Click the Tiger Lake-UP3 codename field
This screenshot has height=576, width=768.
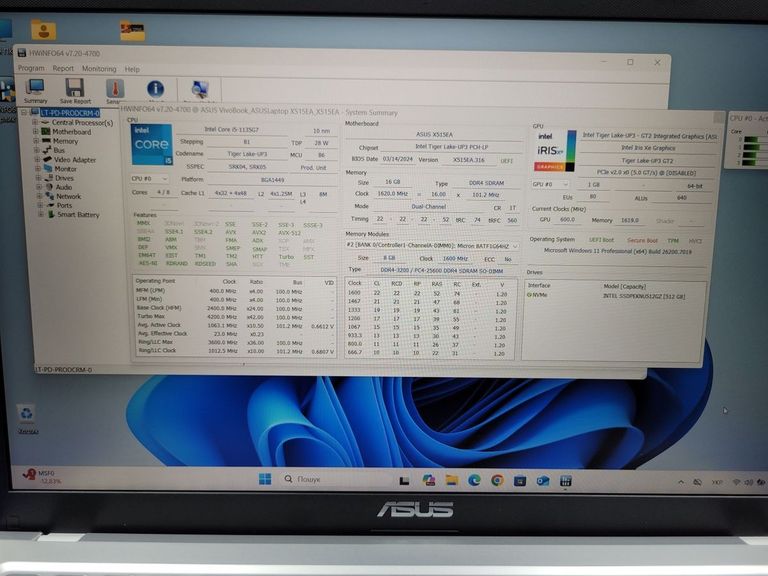point(247,154)
